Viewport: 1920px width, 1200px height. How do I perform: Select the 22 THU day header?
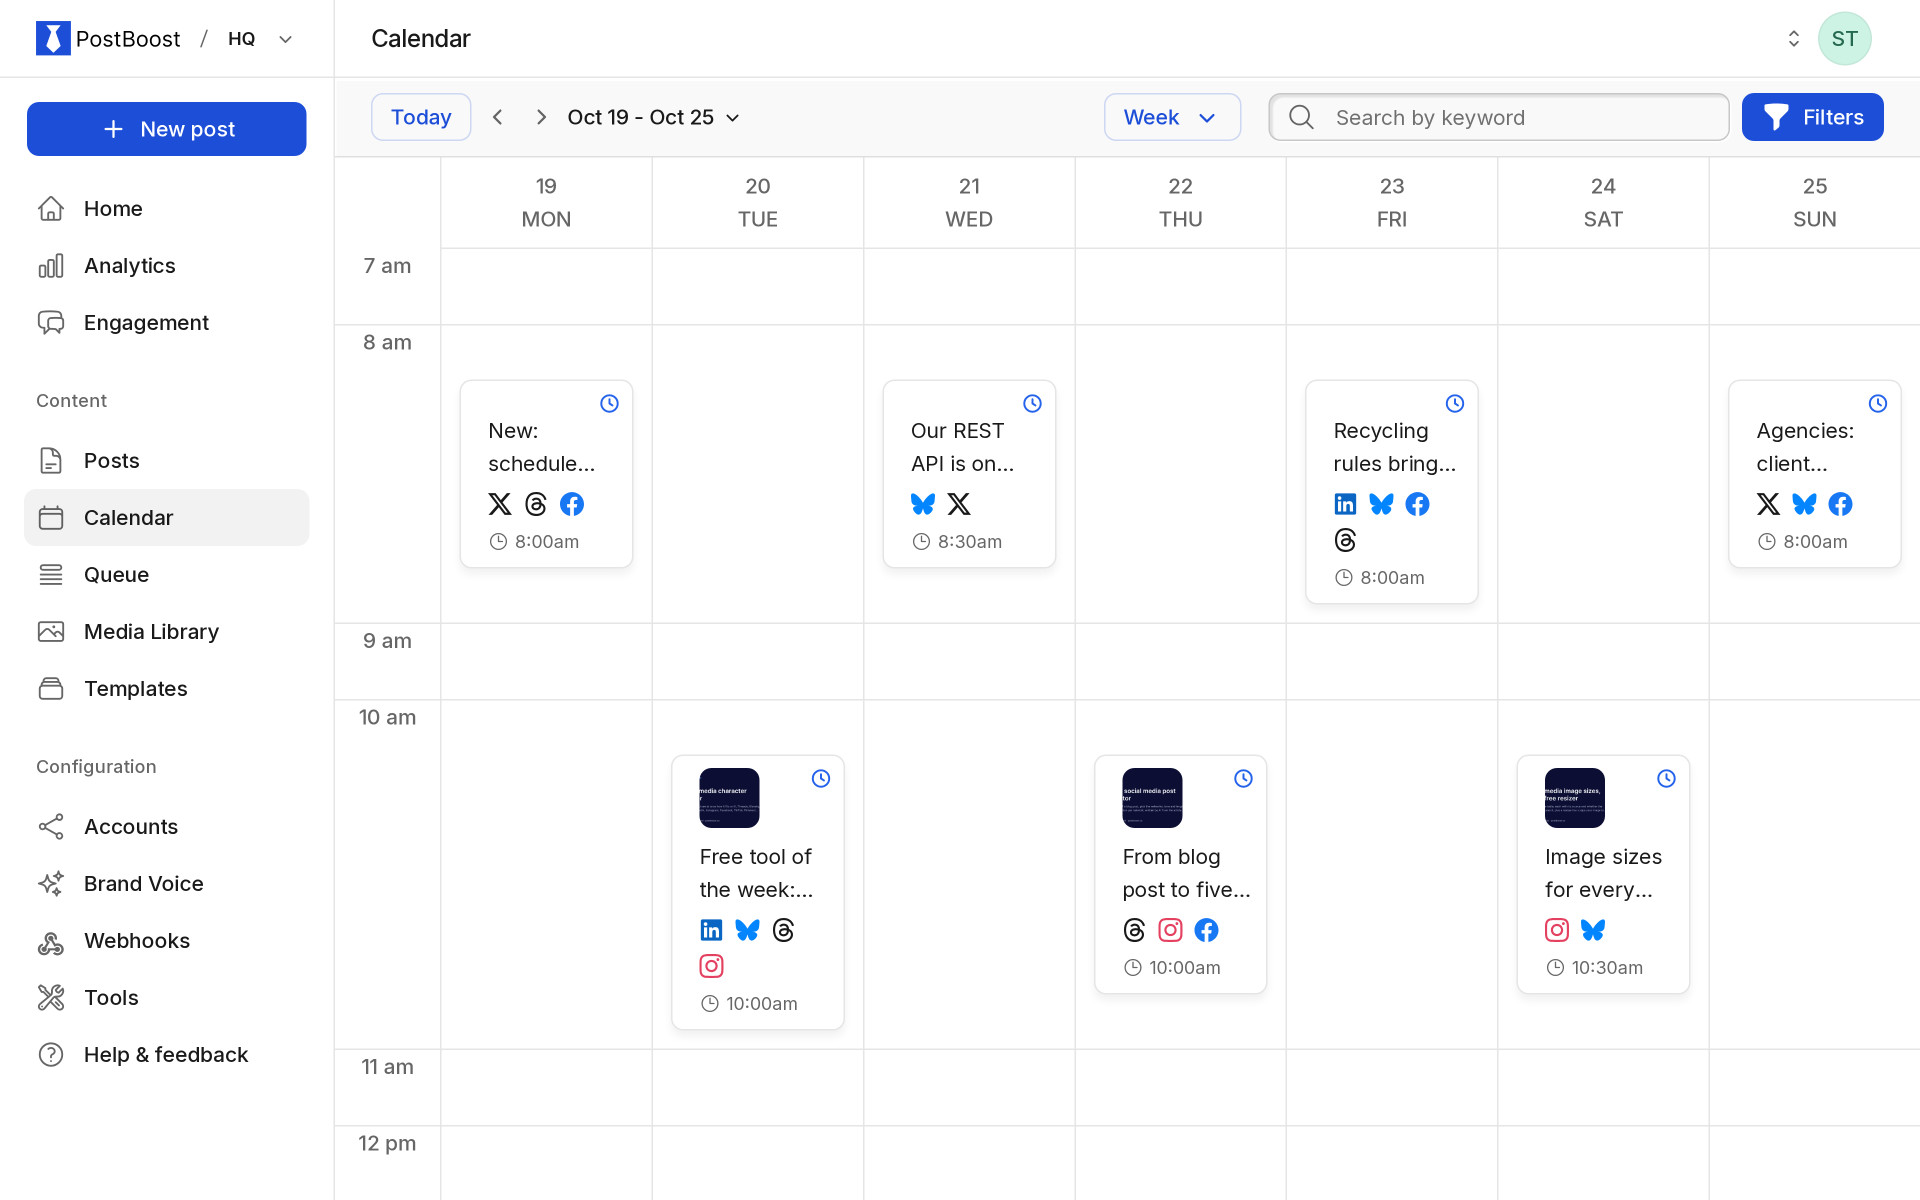(x=1180, y=202)
